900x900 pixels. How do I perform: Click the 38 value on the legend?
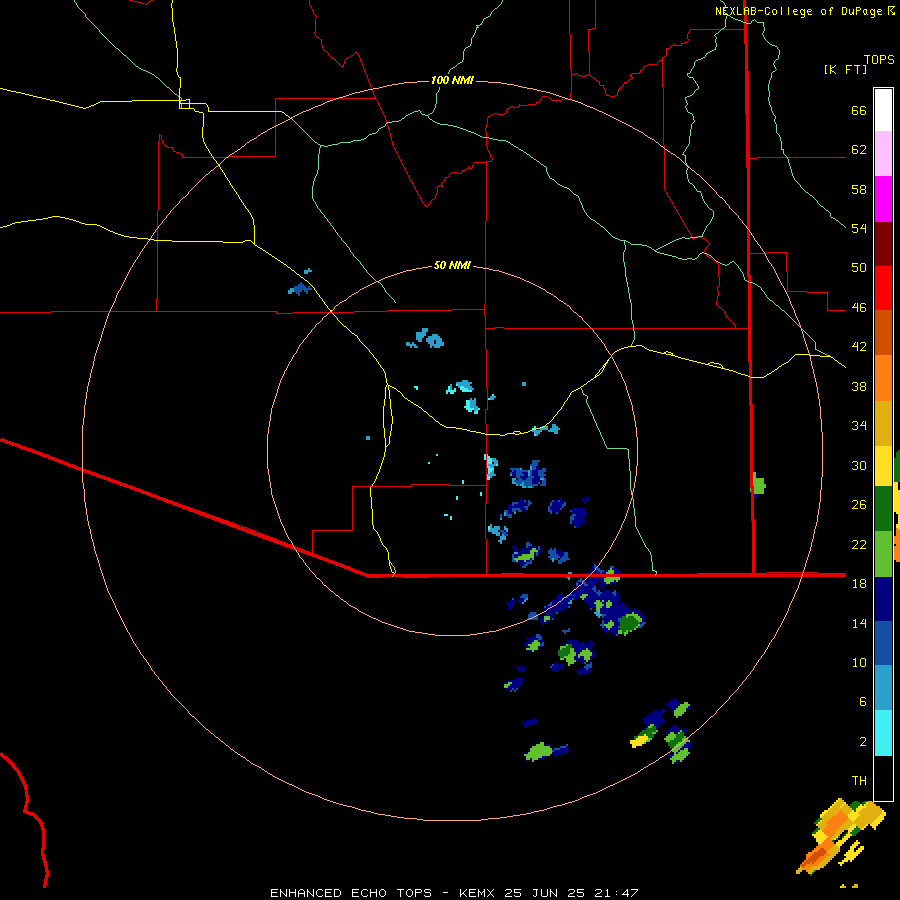pos(859,386)
